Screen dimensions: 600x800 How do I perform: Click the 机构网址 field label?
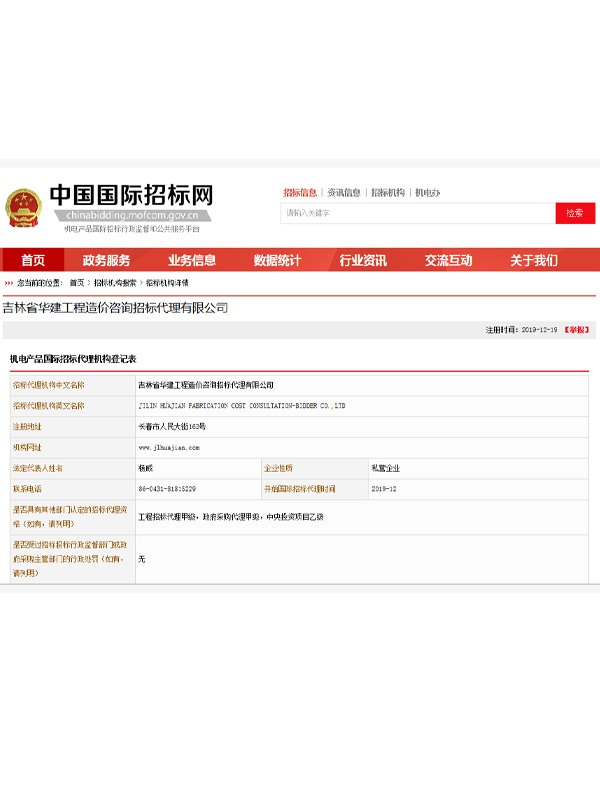pyautogui.click(x=27, y=447)
